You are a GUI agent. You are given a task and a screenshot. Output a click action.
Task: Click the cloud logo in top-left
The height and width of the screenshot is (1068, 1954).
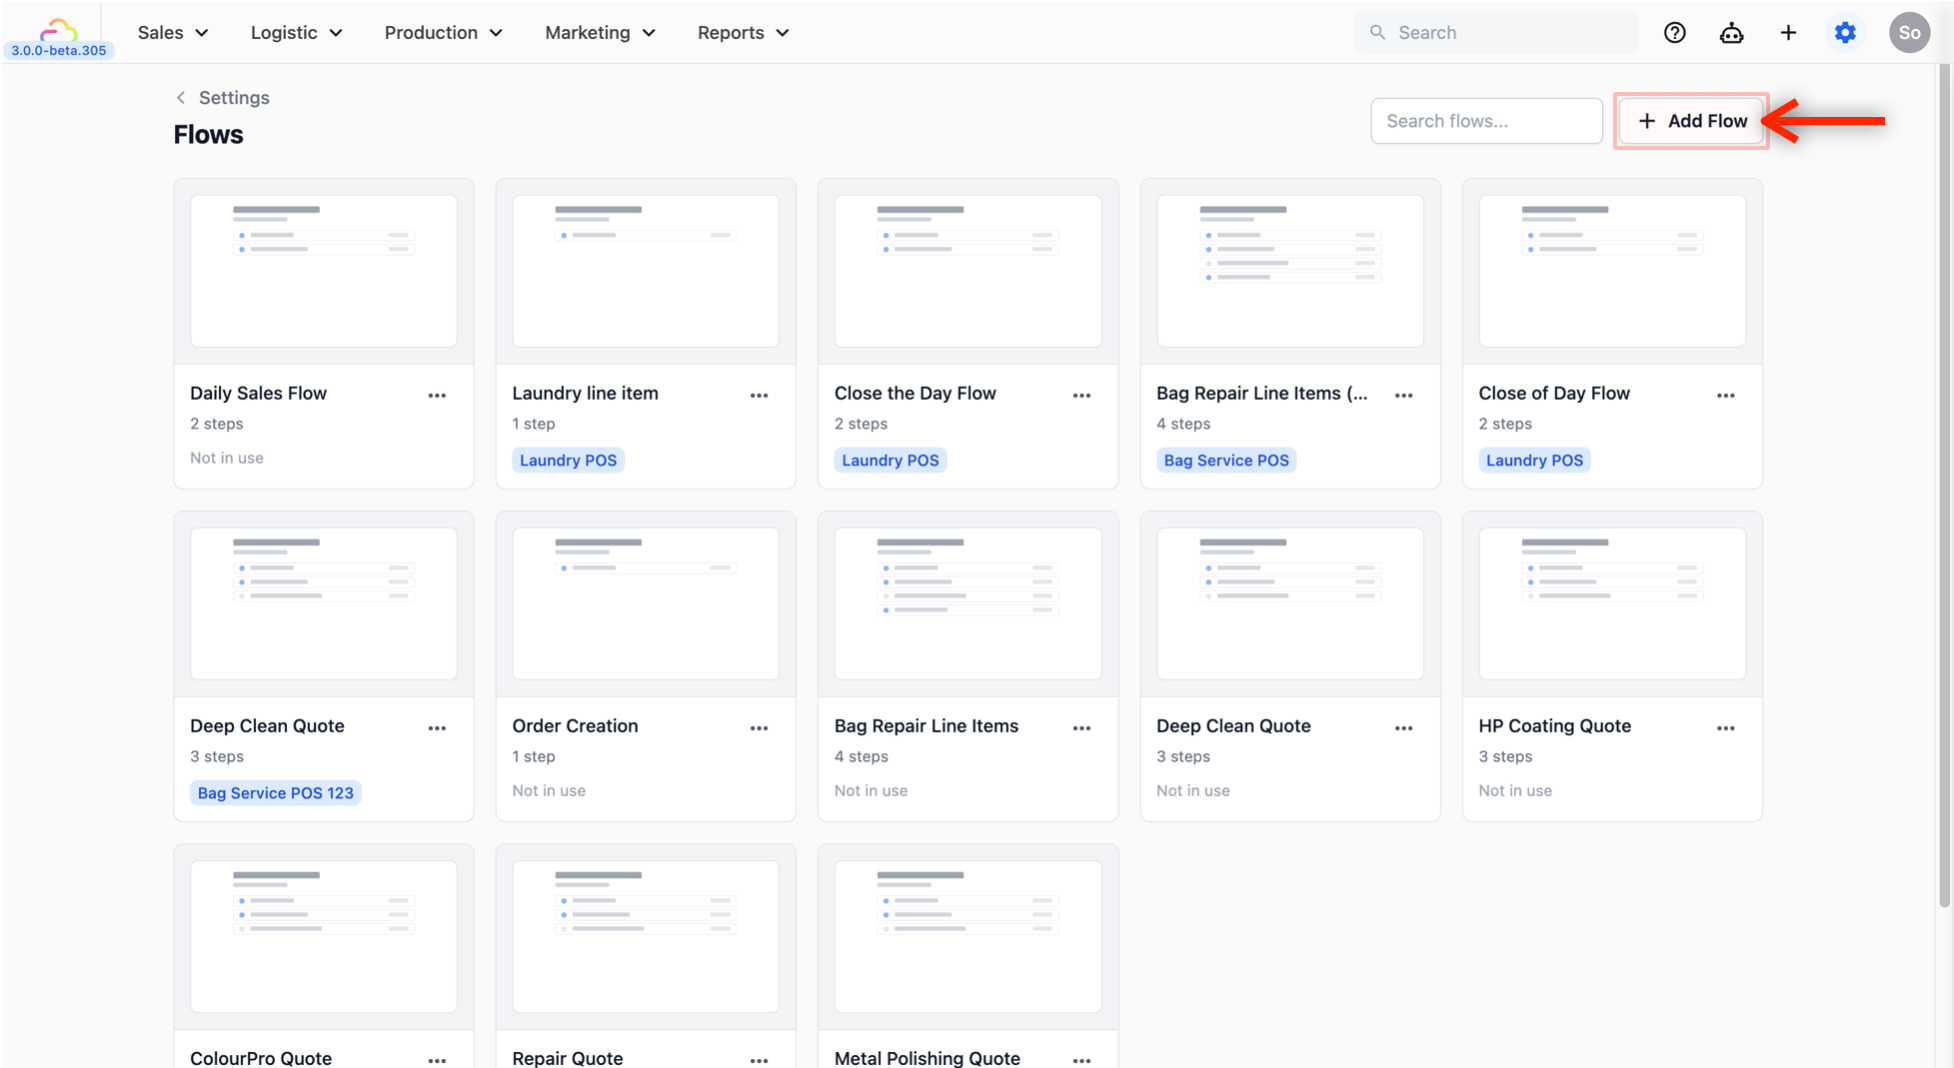click(58, 29)
